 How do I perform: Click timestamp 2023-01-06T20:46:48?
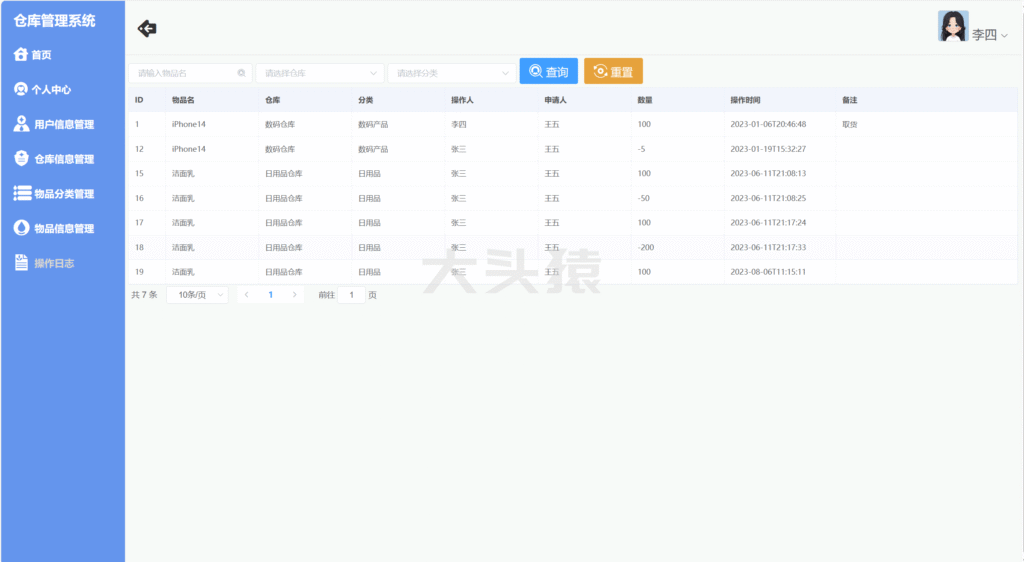point(768,124)
